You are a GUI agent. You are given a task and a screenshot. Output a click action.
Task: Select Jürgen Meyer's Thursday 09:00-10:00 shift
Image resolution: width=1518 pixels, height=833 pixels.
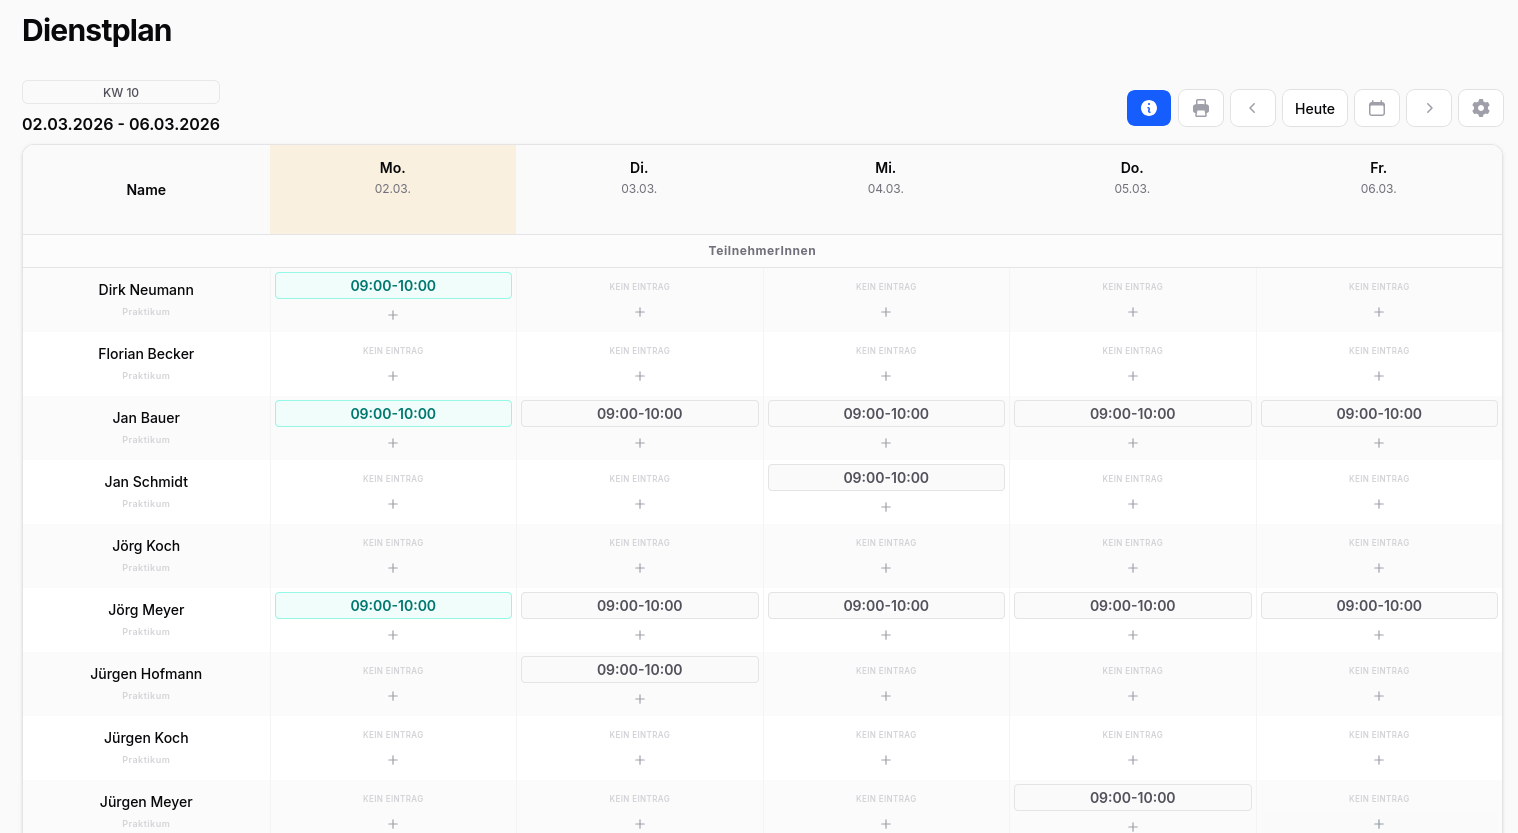[1132, 798]
